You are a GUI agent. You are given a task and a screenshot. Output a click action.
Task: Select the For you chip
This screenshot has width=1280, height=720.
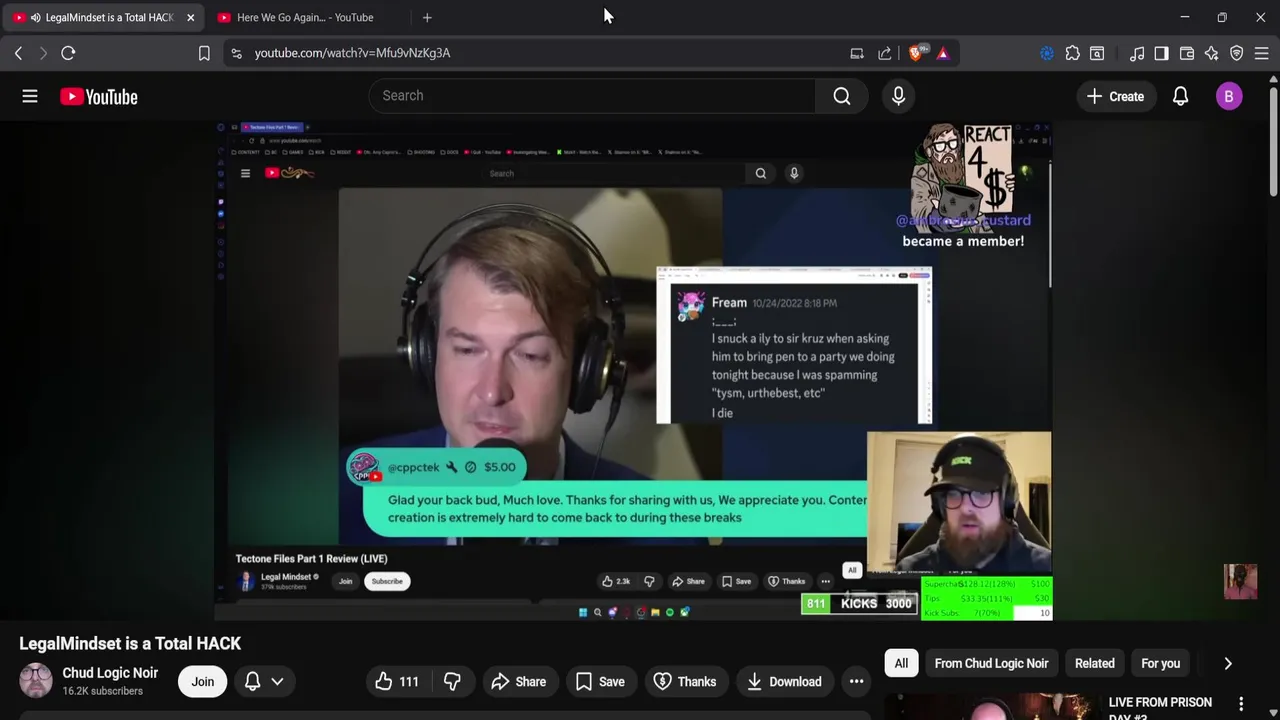click(x=1160, y=663)
